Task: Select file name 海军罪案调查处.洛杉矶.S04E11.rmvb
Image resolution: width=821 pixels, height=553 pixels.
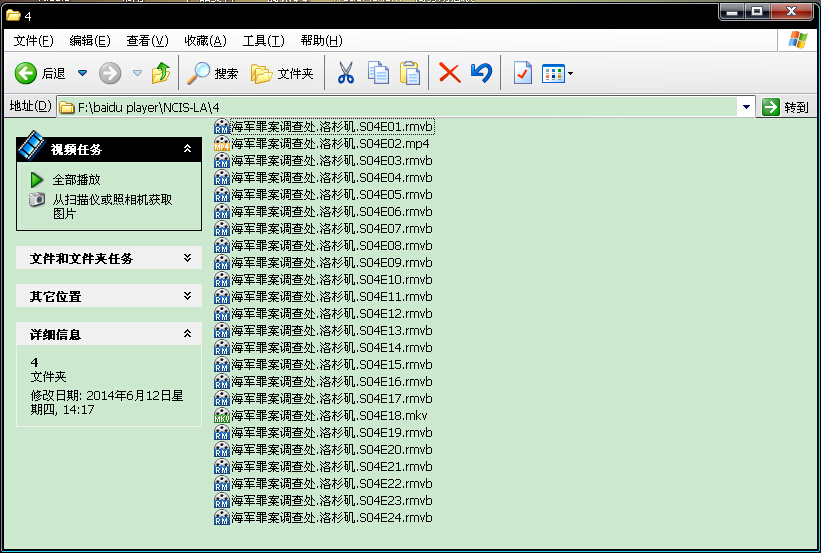Action: [332, 297]
